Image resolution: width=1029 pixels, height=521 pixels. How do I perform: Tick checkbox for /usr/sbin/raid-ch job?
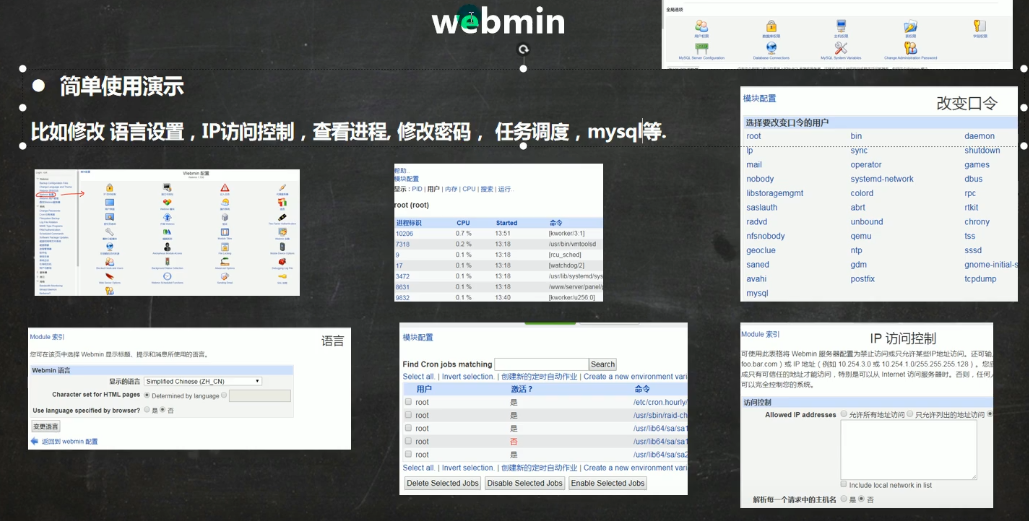[408, 415]
